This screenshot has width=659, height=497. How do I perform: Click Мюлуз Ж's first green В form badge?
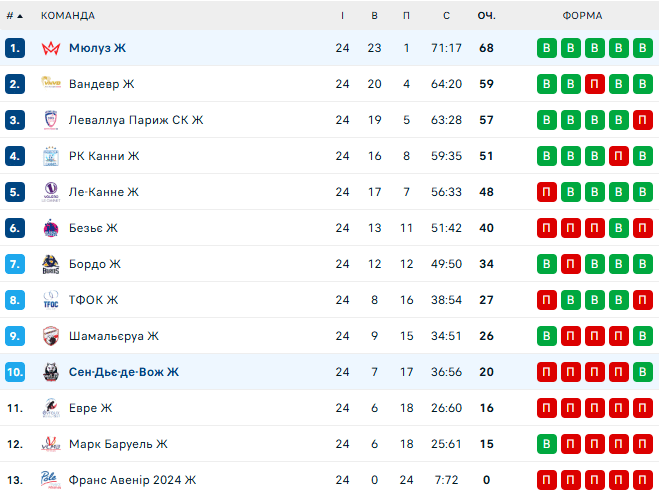[x=546, y=48]
